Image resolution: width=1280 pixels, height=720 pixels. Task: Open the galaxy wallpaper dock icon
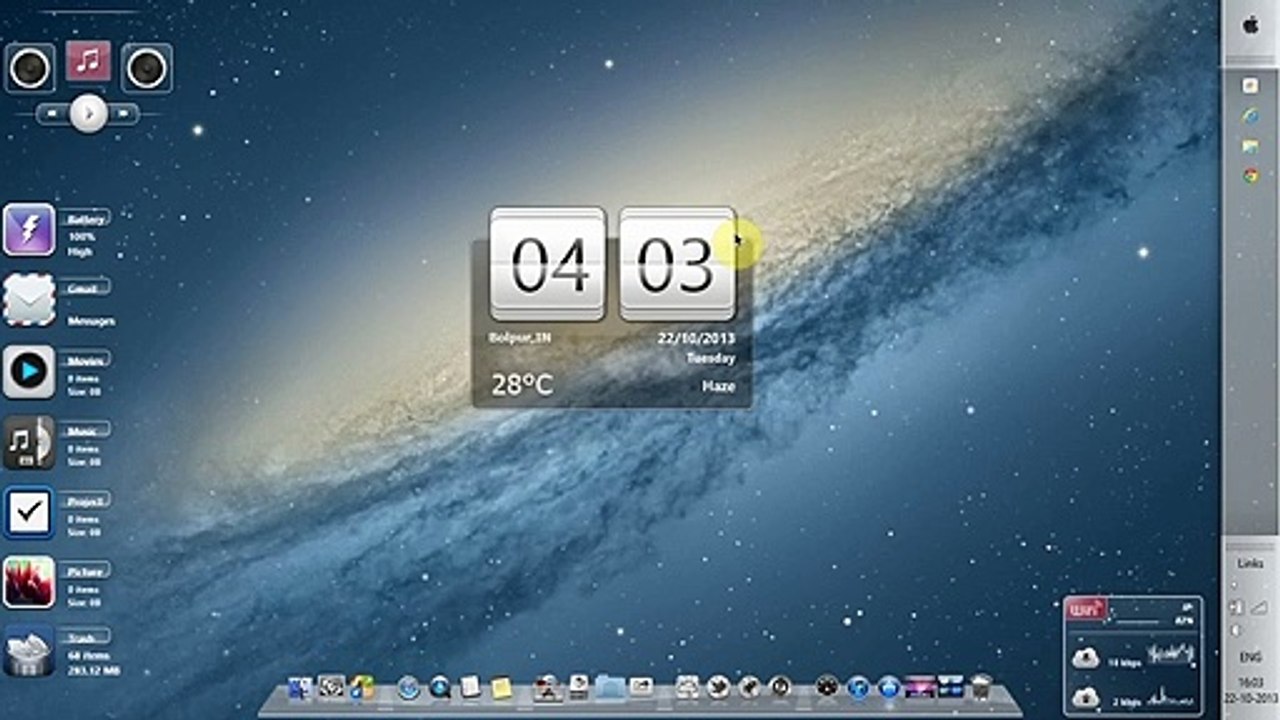point(919,687)
